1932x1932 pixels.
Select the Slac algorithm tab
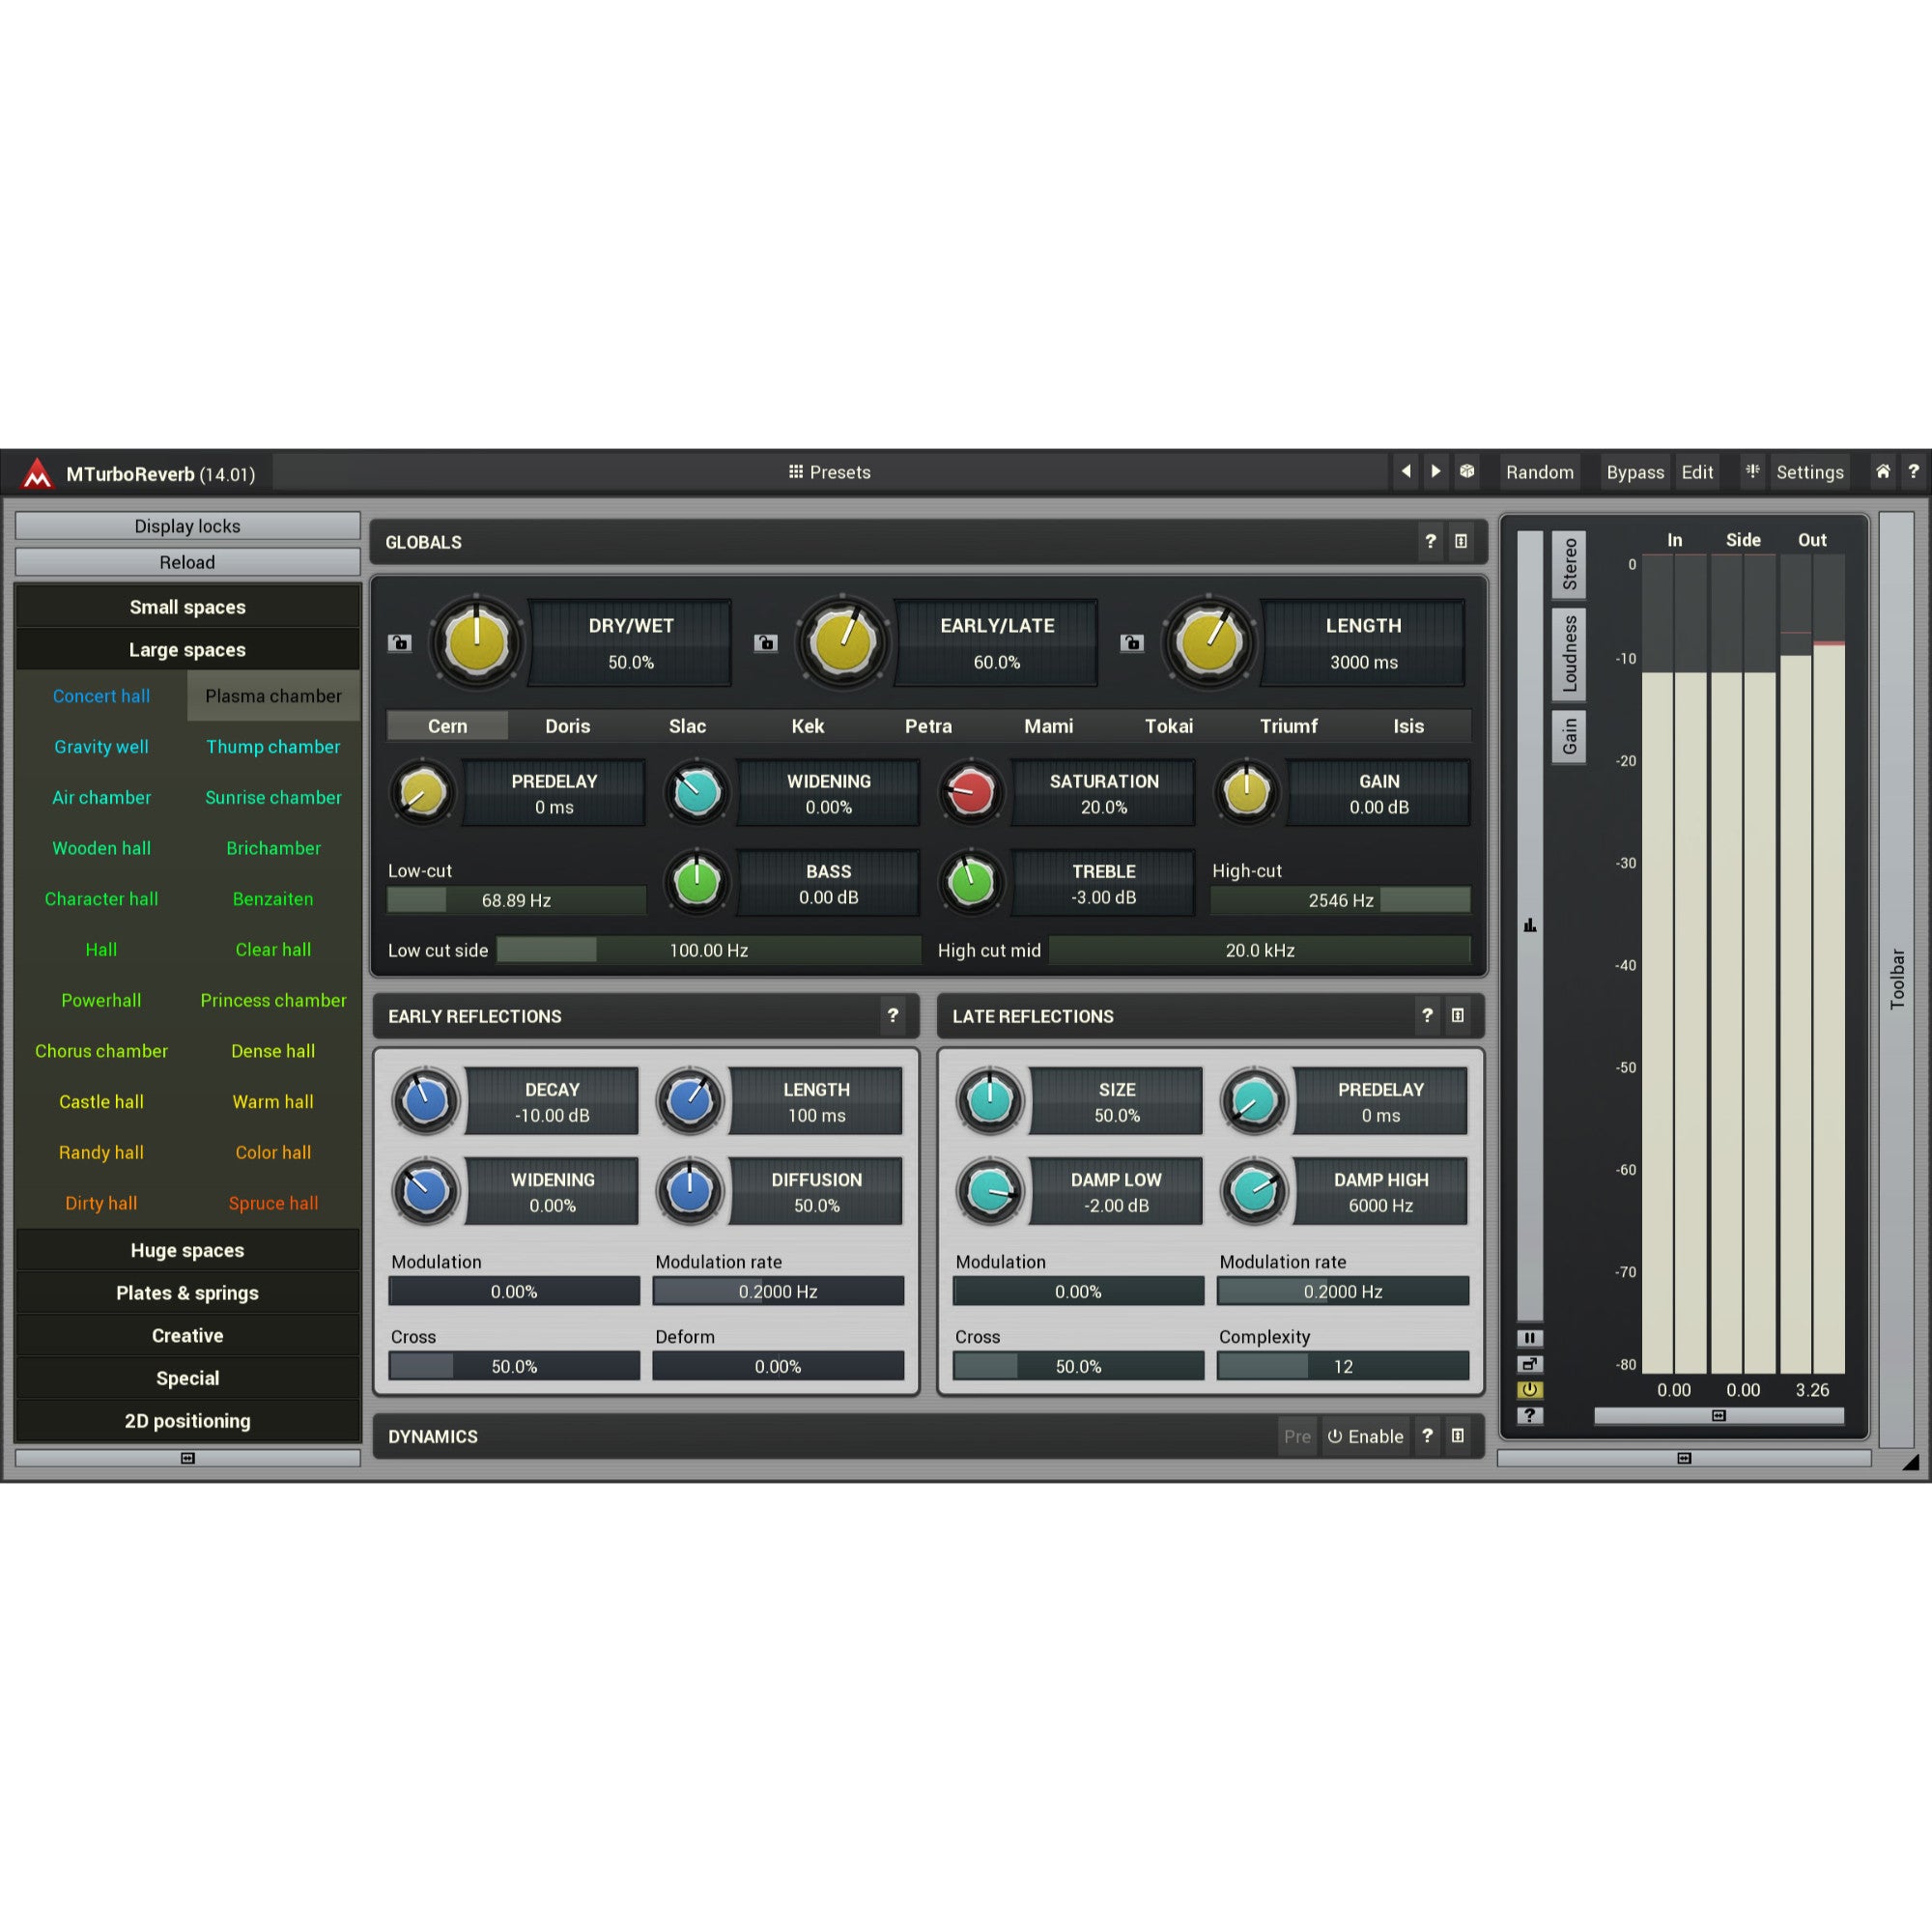click(687, 726)
